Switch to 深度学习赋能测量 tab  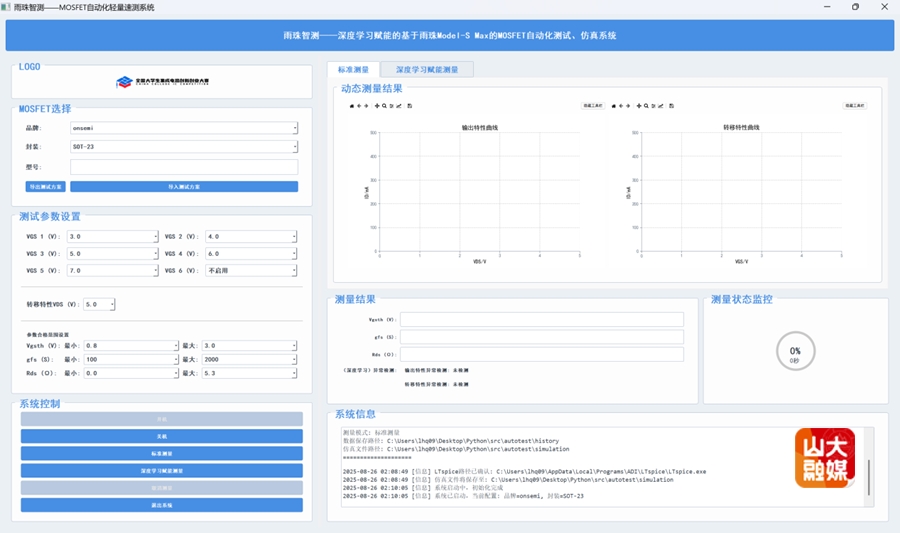coord(427,69)
